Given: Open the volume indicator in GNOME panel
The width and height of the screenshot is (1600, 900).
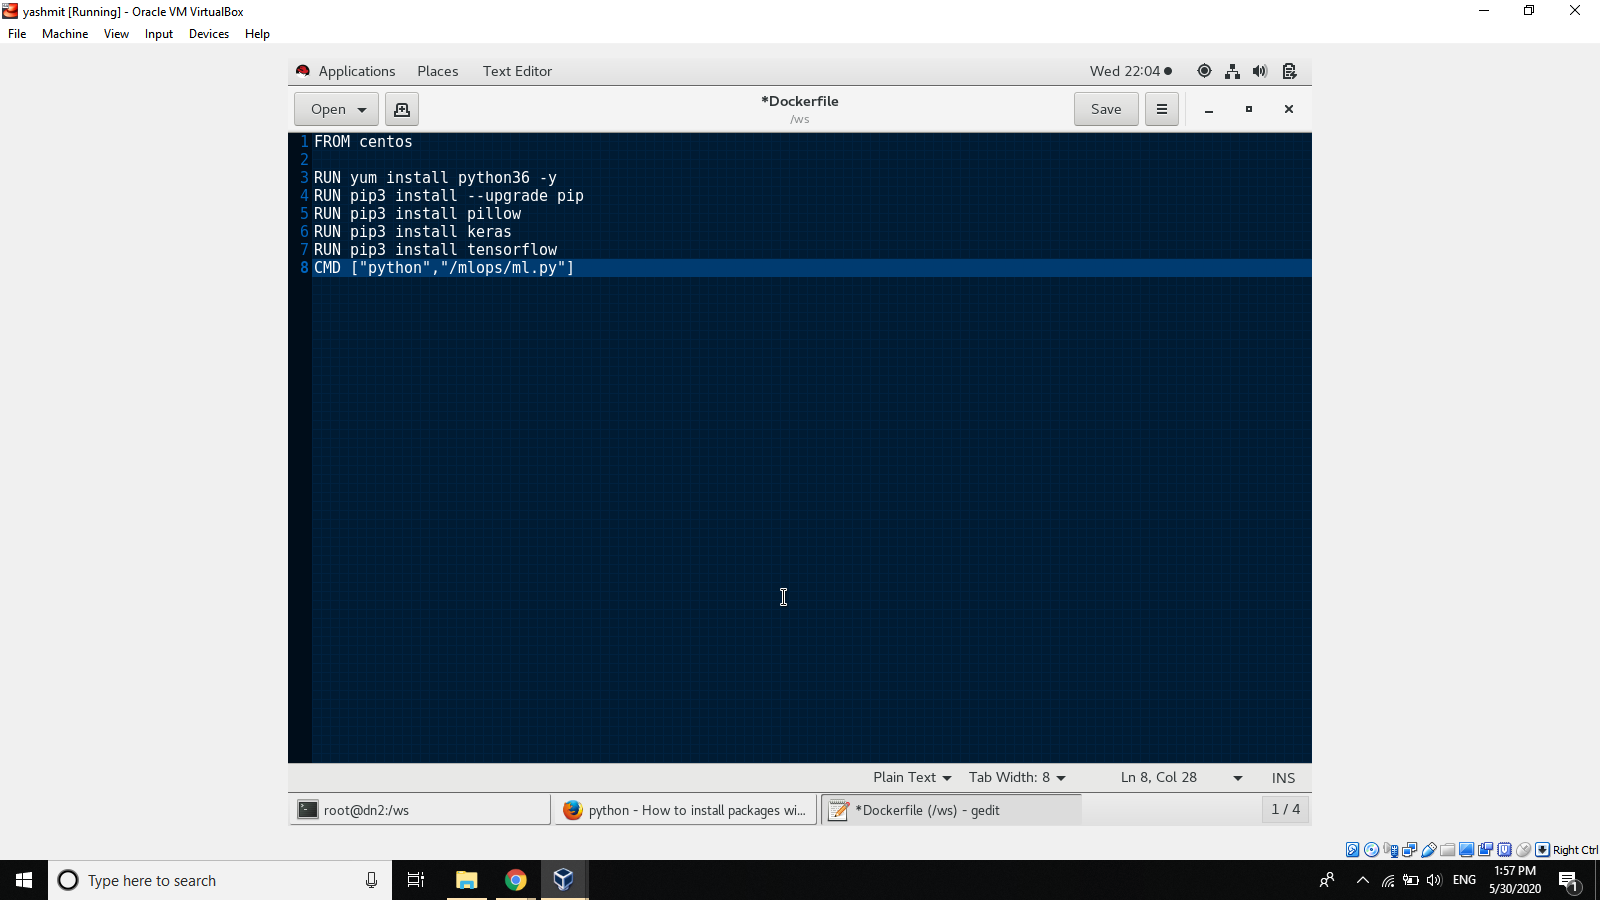Looking at the screenshot, I should [x=1260, y=71].
